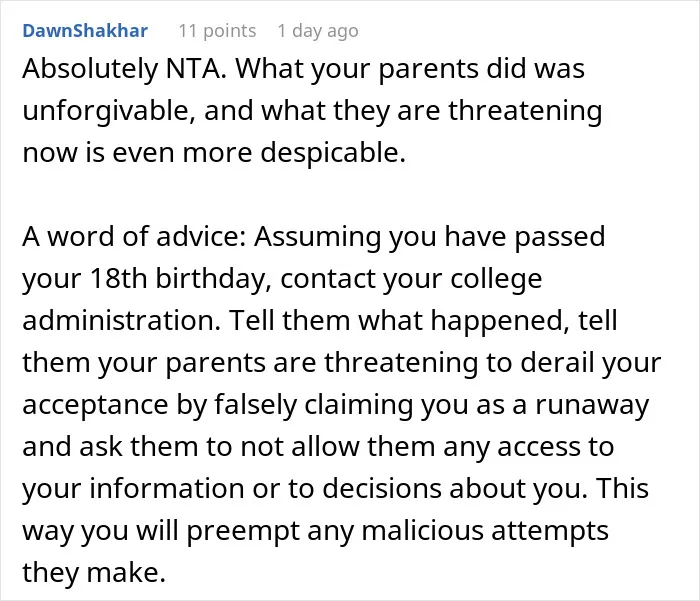Click the word administration in the comment
Screen dimensions: 700x601
coord(121,321)
